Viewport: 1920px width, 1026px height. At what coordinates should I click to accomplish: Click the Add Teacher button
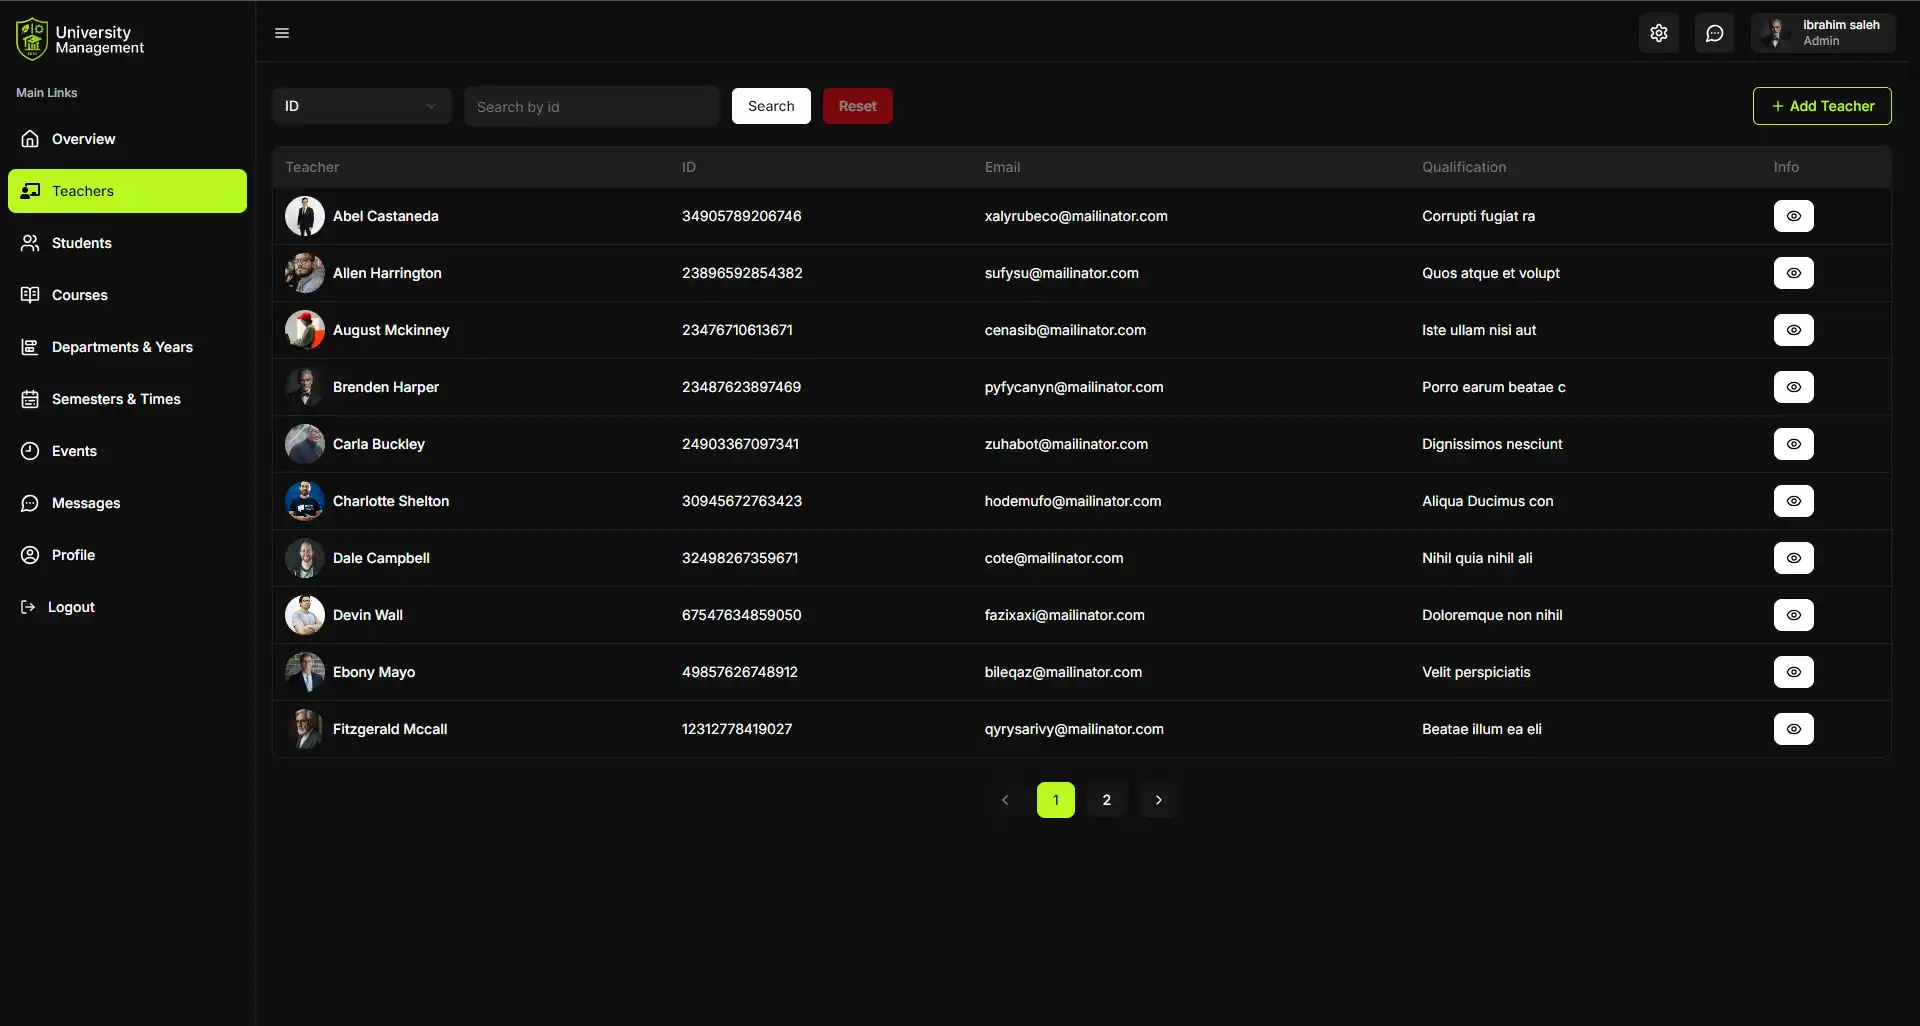(x=1821, y=105)
